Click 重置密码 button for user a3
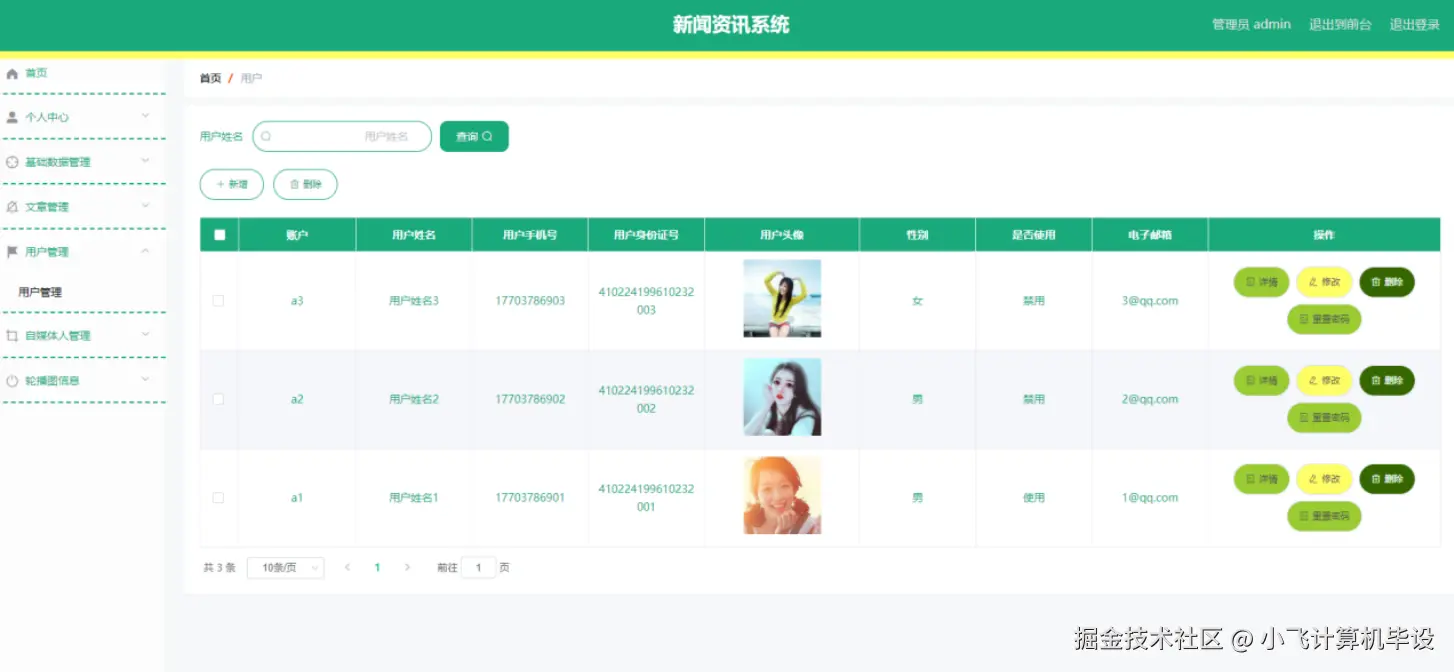Image resolution: width=1454 pixels, height=672 pixels. click(x=1324, y=319)
